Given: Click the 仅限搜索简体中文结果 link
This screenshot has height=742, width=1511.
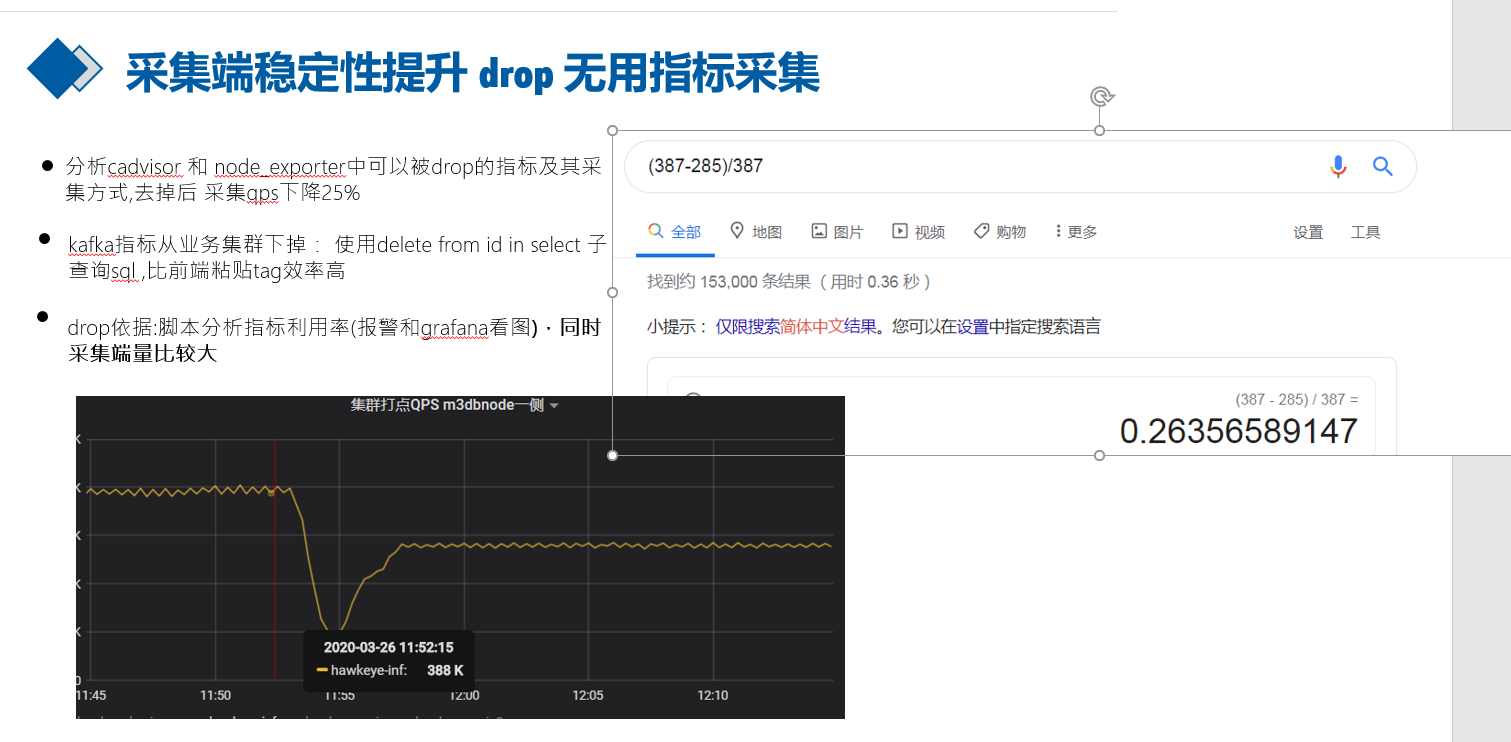Looking at the screenshot, I should [x=796, y=327].
